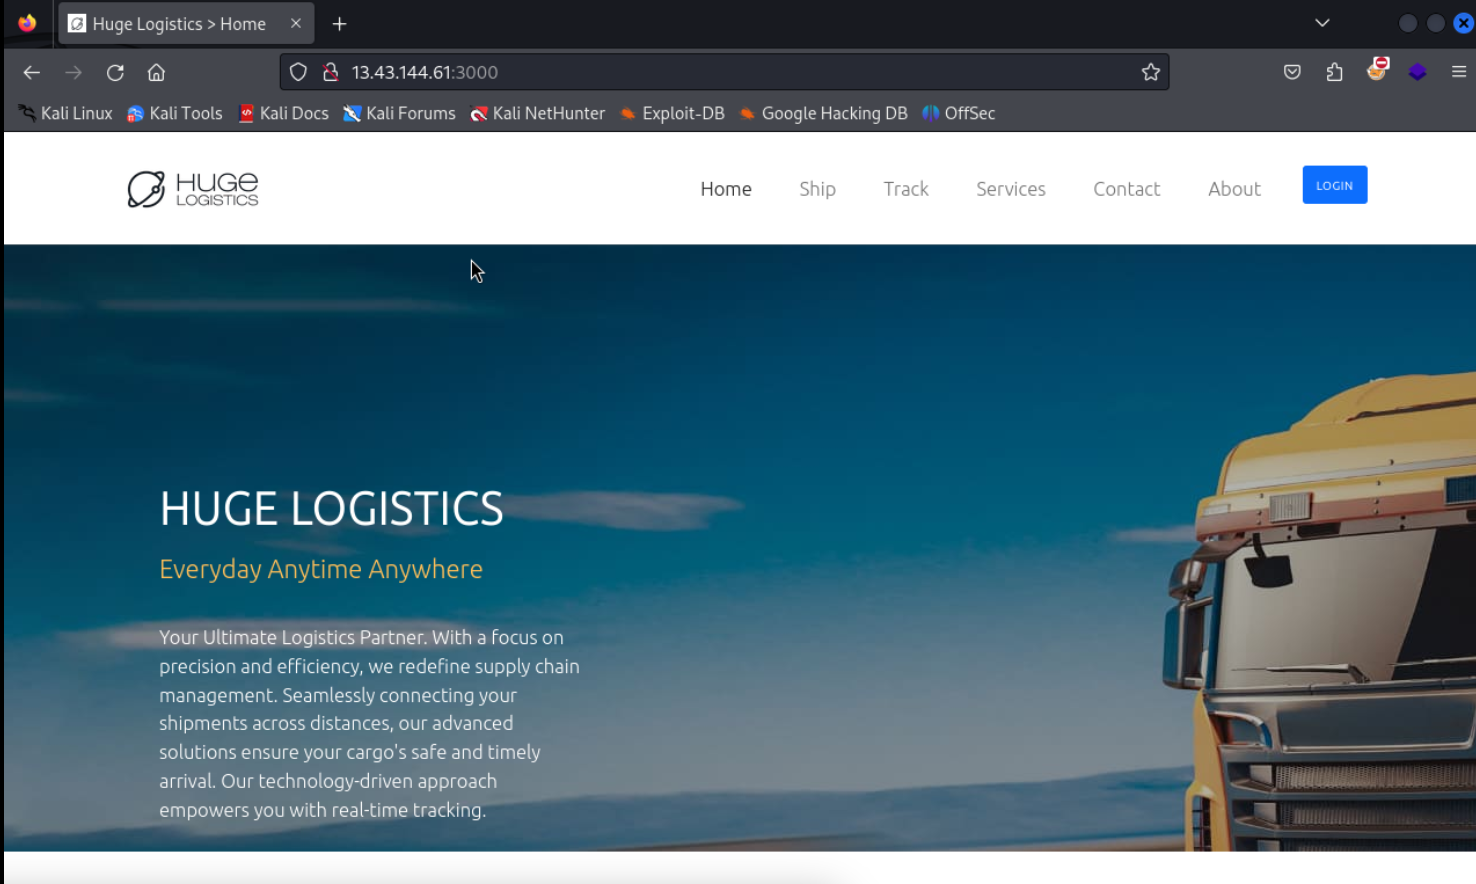The height and width of the screenshot is (884, 1476).
Task: Open the Google Hacking DB bookmark
Action: (823, 113)
